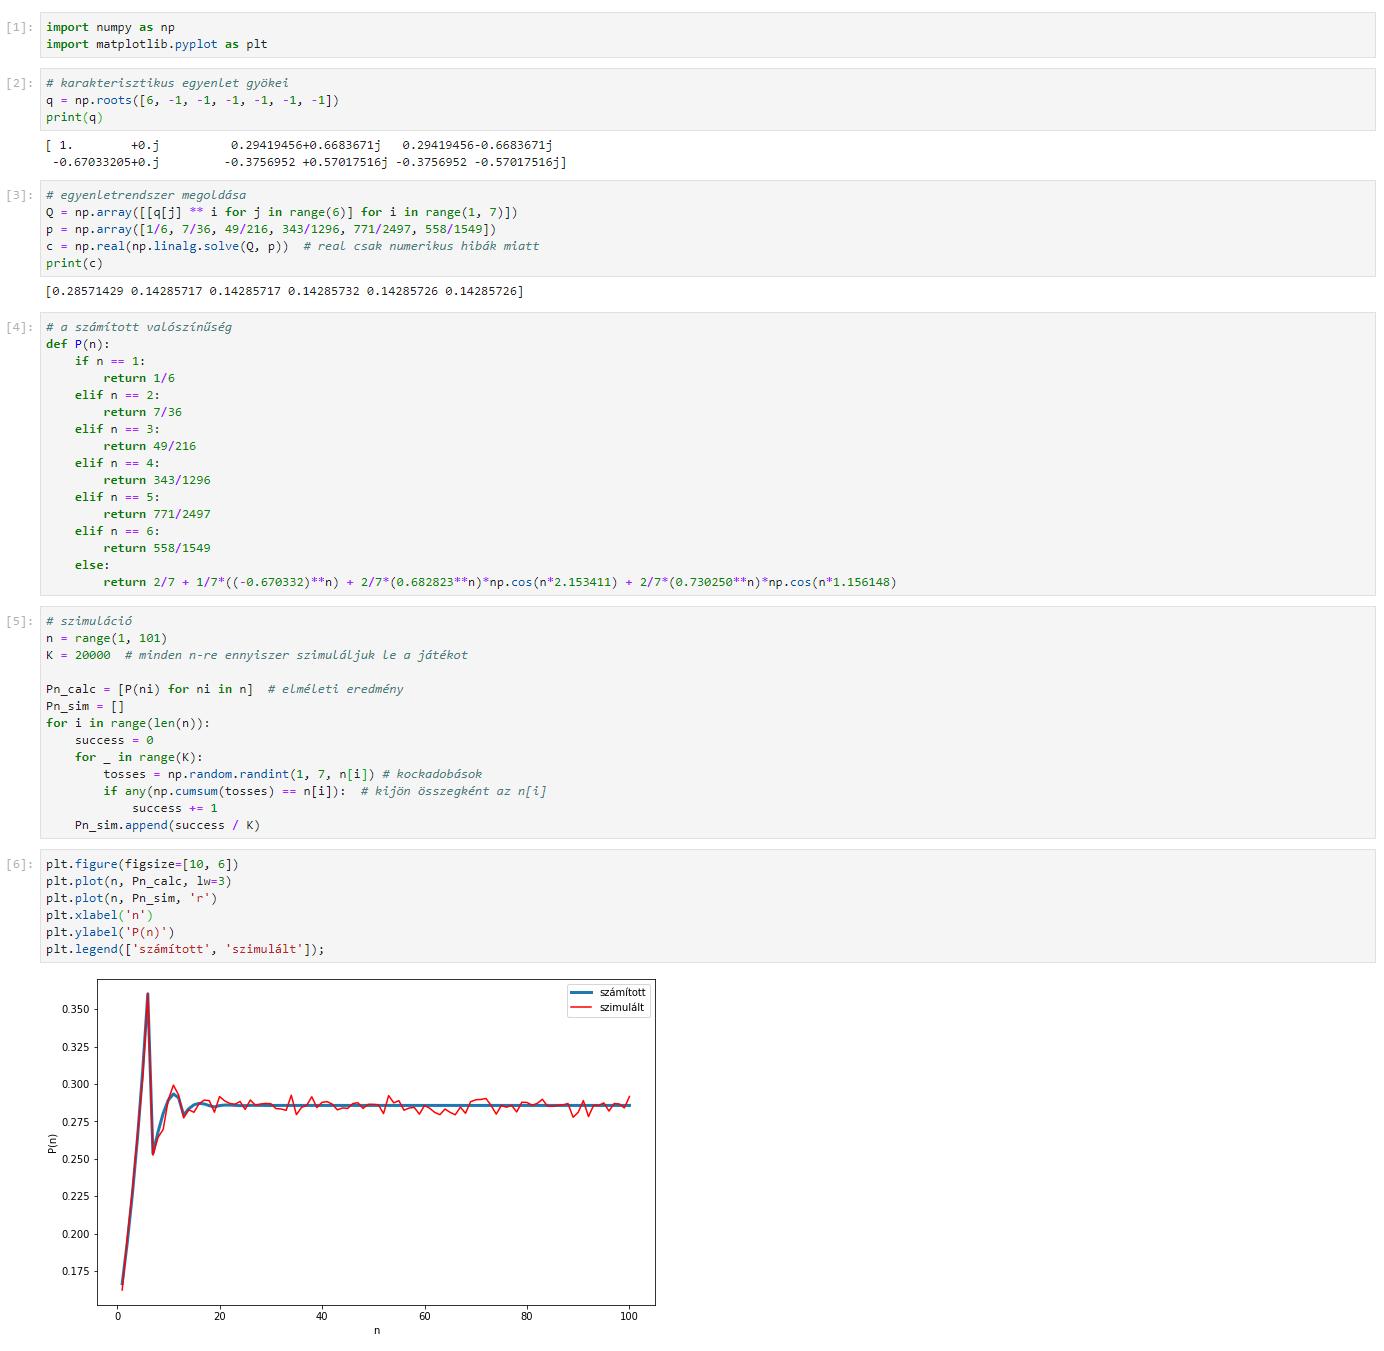This screenshot has width=1384, height=1351.
Task: Select the np.roots code cell
Action: (707, 100)
